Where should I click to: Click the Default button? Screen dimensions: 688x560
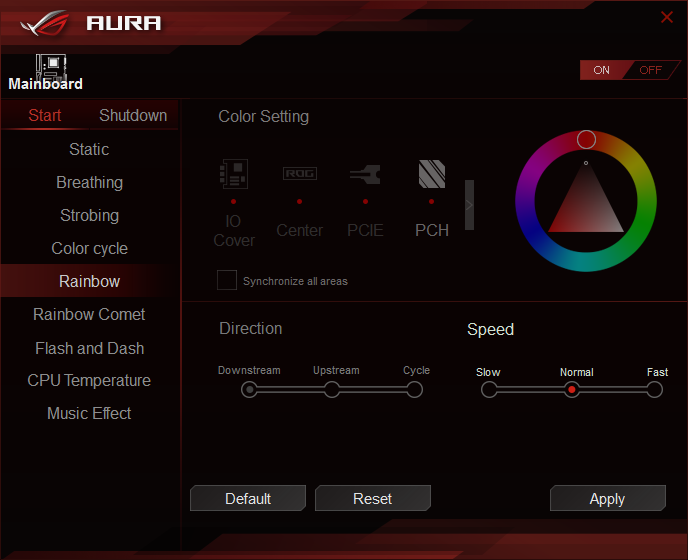(x=248, y=498)
